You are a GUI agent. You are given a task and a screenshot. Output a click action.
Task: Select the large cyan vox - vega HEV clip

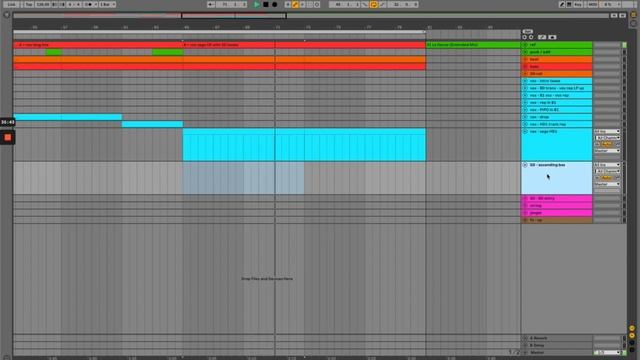click(304, 145)
